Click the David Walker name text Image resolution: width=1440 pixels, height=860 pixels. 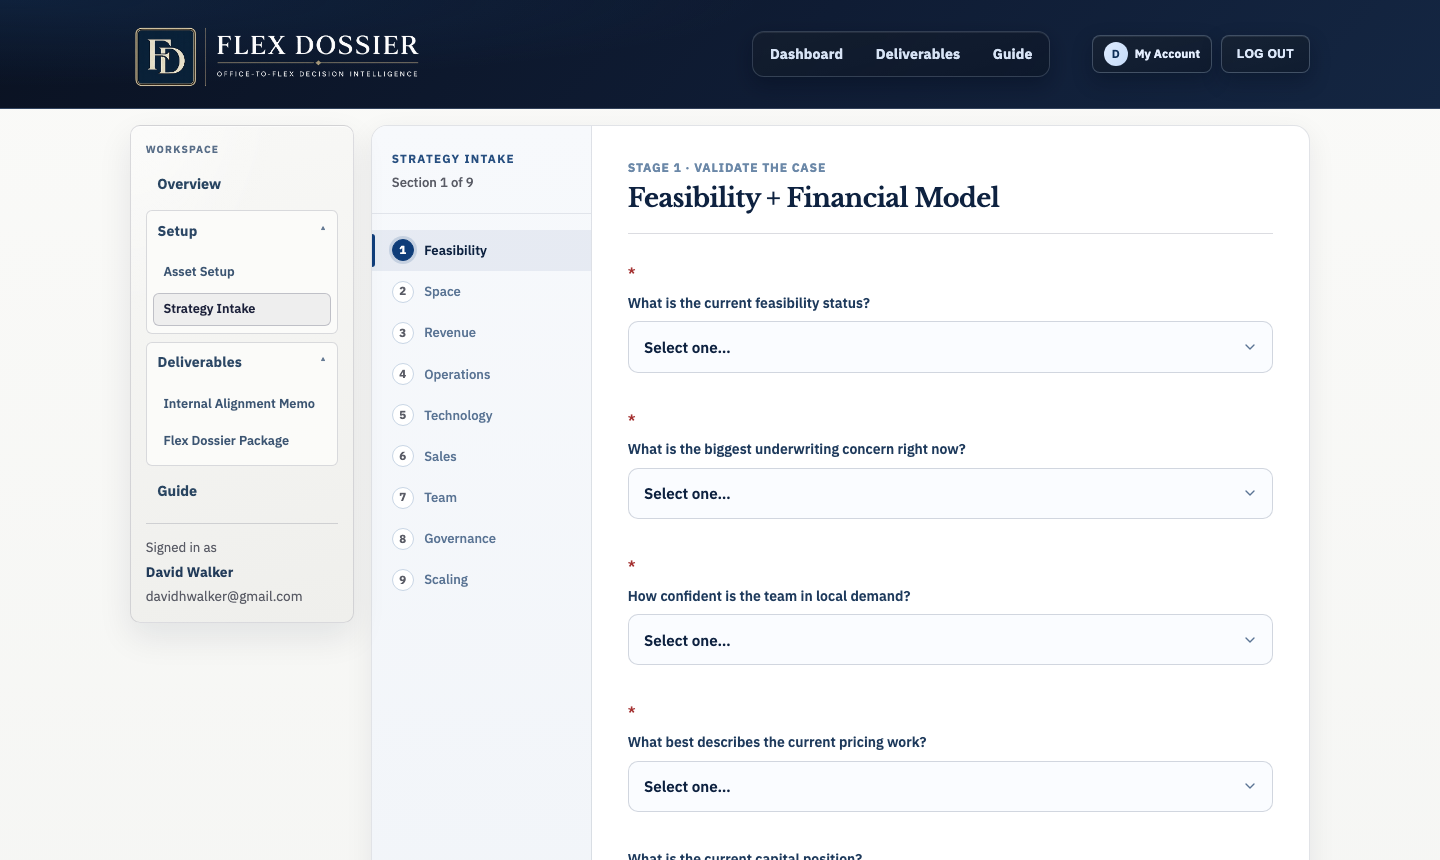pos(190,572)
